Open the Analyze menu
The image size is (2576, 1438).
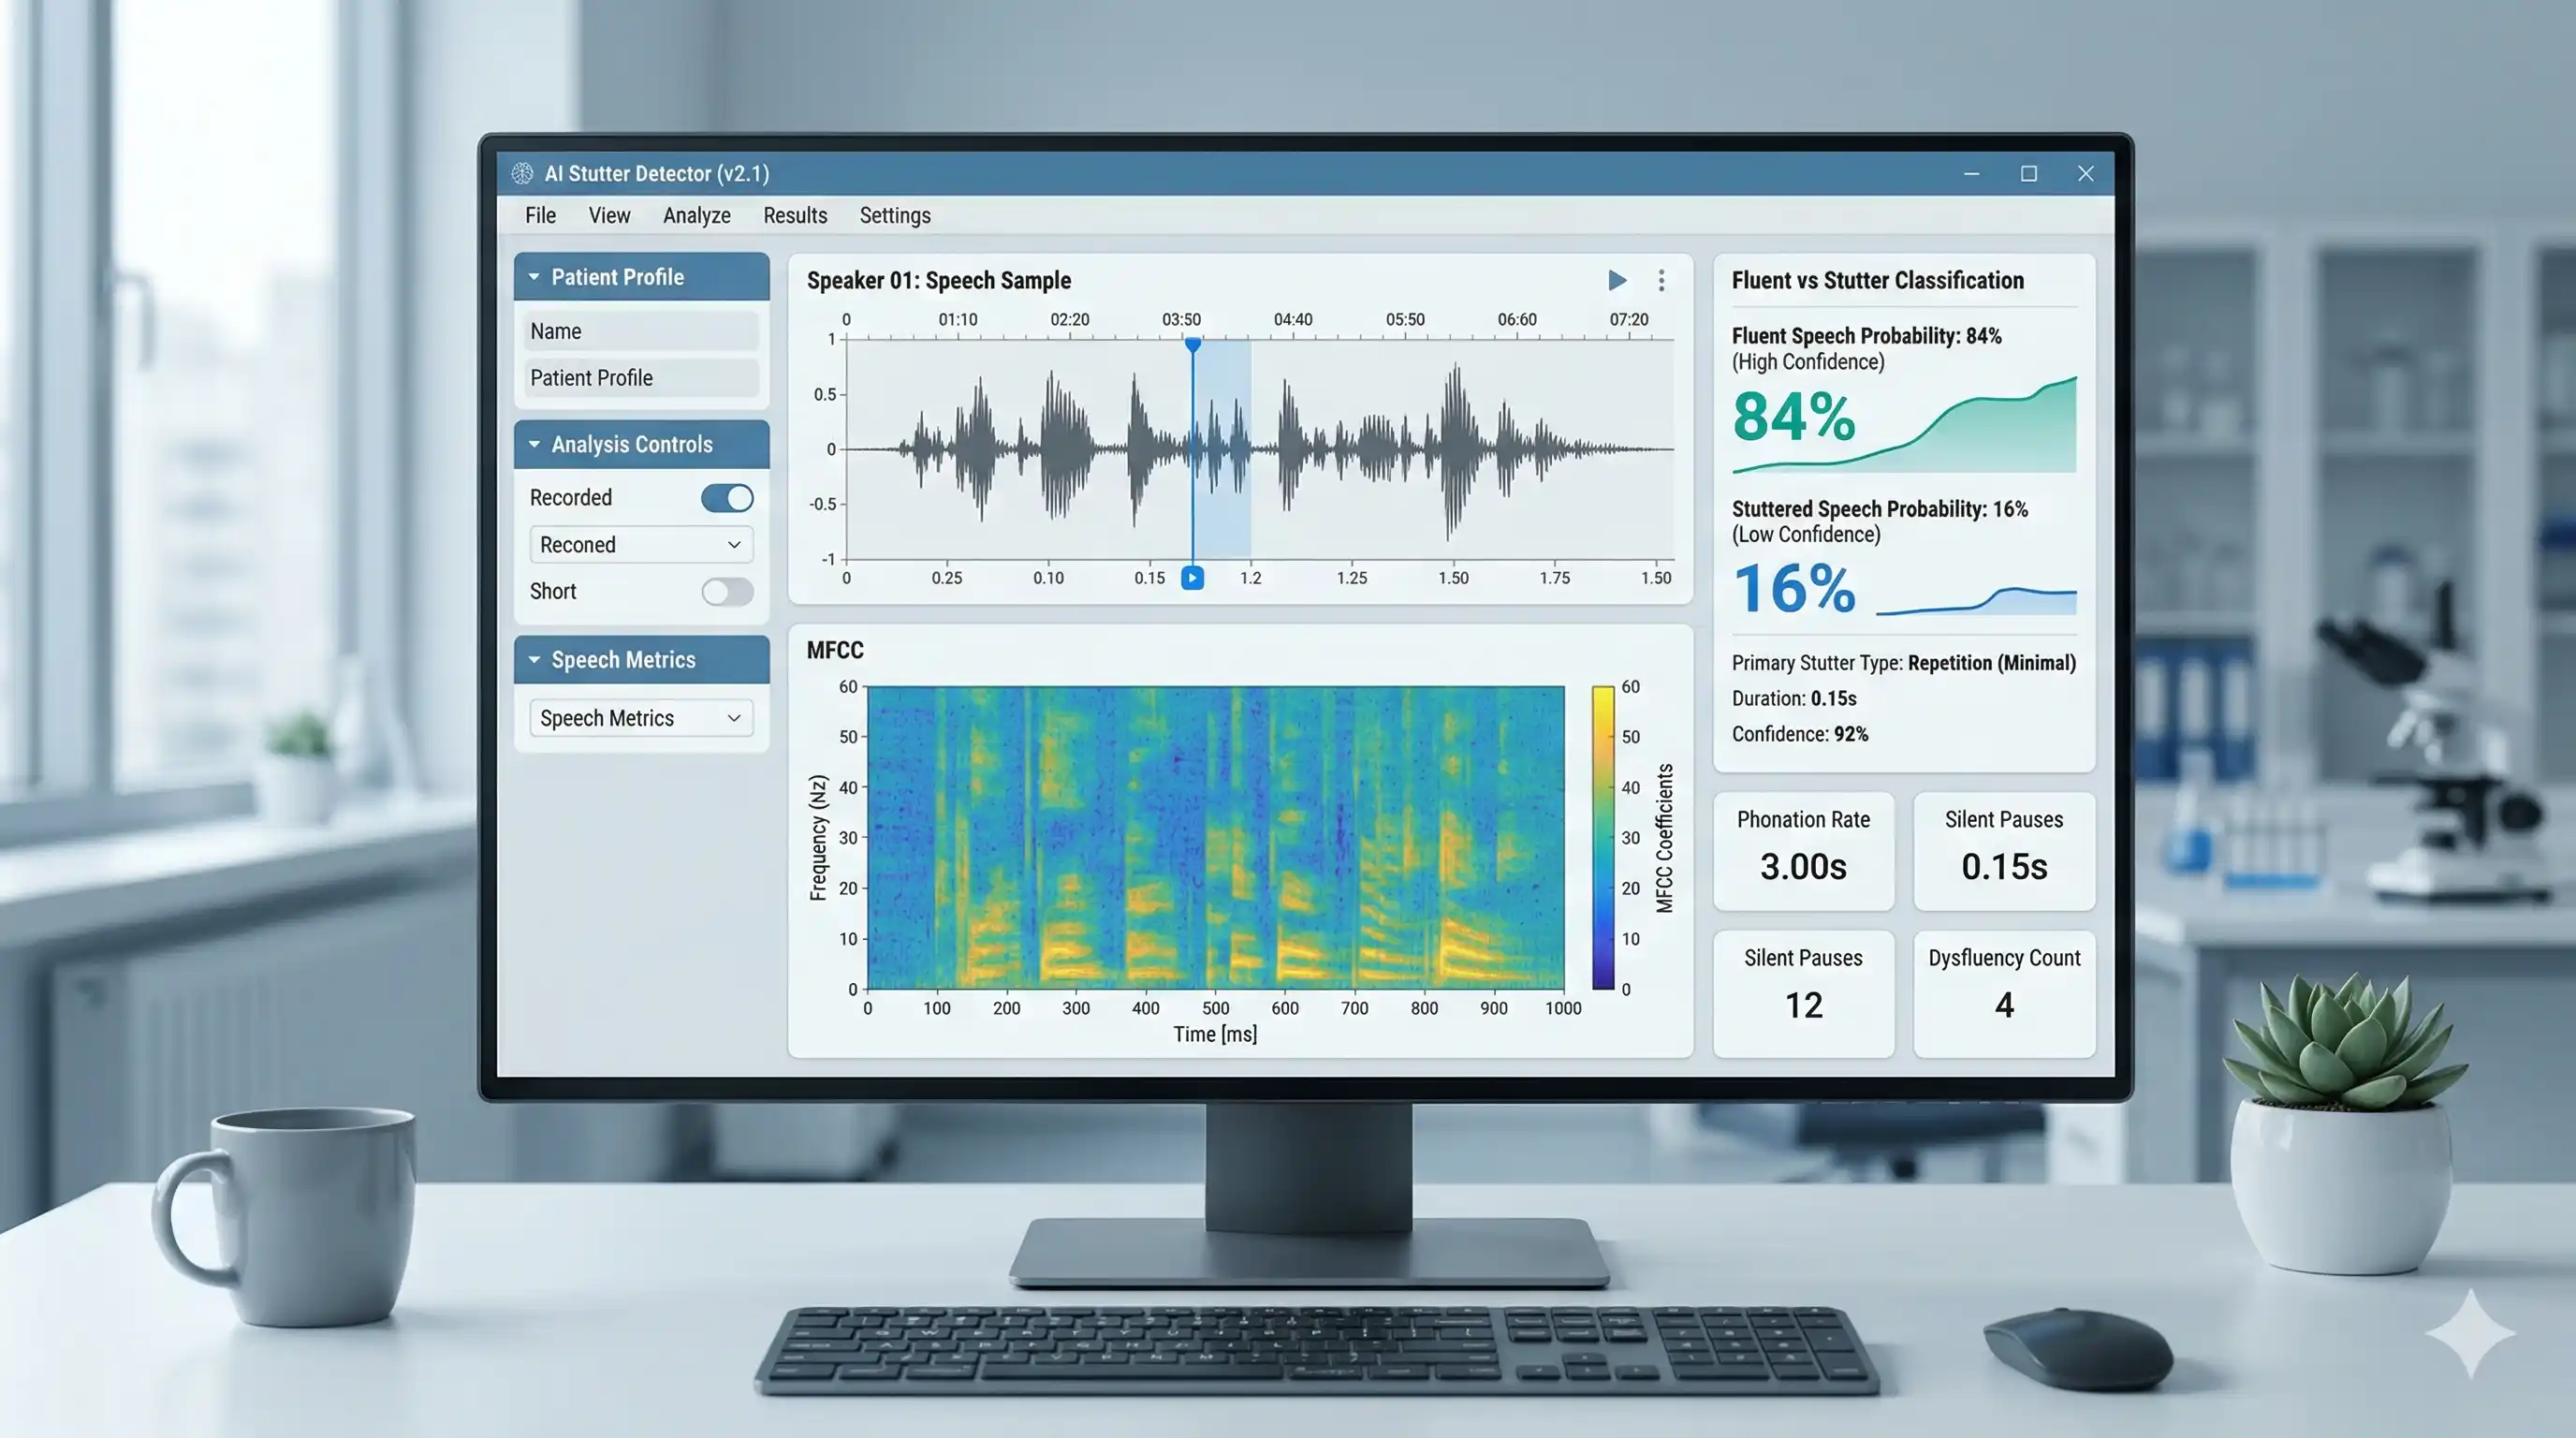click(696, 215)
